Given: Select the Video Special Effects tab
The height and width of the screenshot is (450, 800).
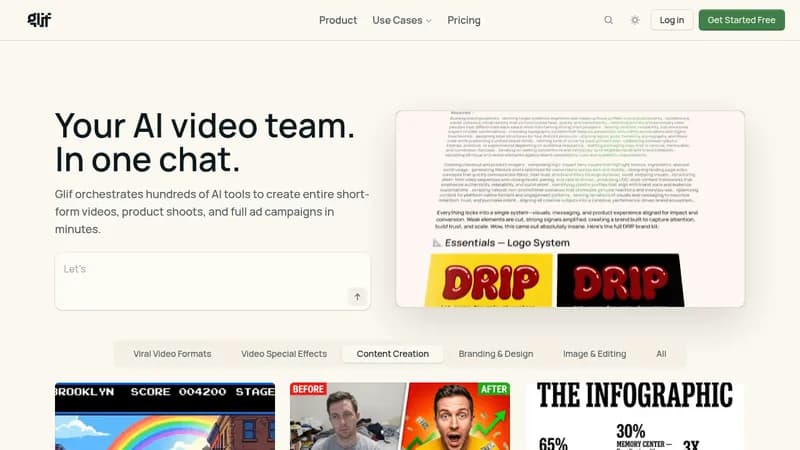Looking at the screenshot, I should (284, 354).
